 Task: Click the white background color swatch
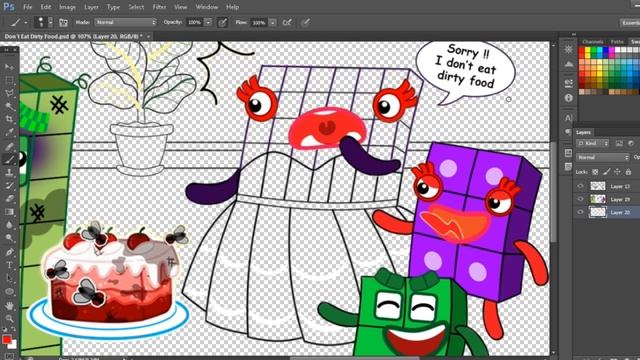pos(14,345)
